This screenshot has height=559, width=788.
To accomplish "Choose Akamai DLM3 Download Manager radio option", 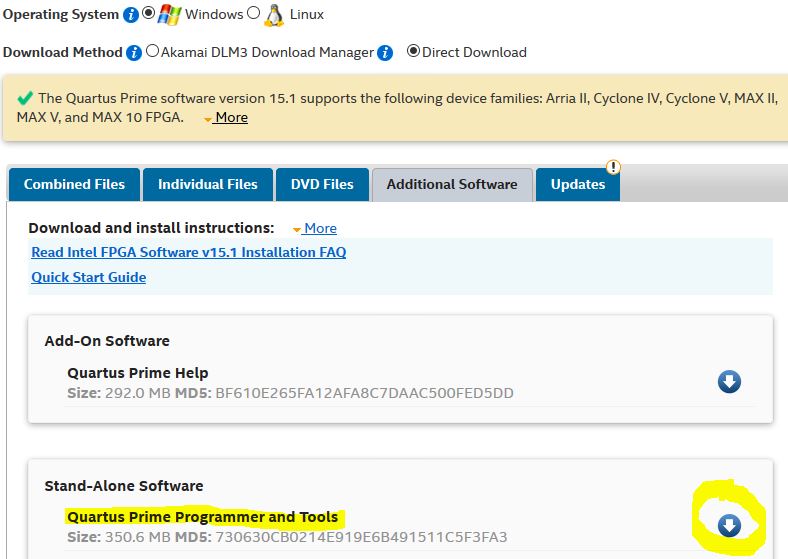I will click(152, 51).
